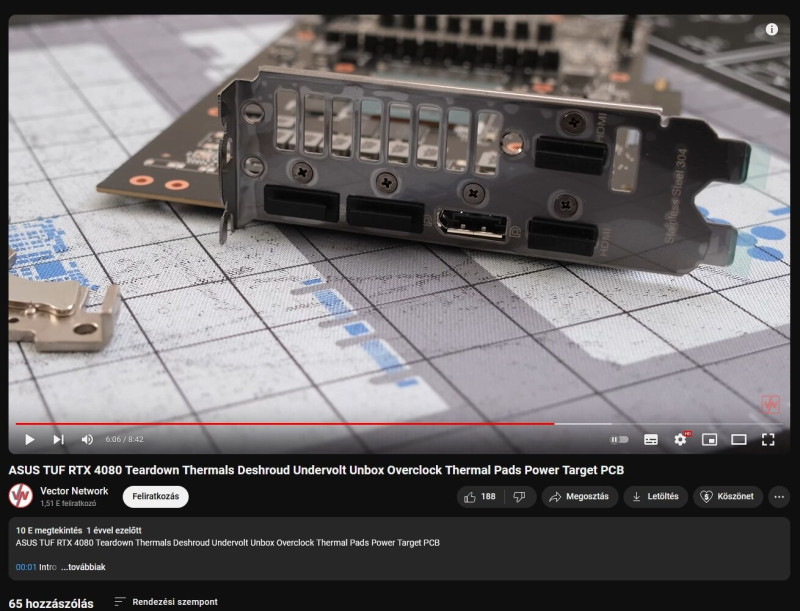The width and height of the screenshot is (800, 611).
Task: Open the Rendezési szempont sort menu
Action: (166, 602)
